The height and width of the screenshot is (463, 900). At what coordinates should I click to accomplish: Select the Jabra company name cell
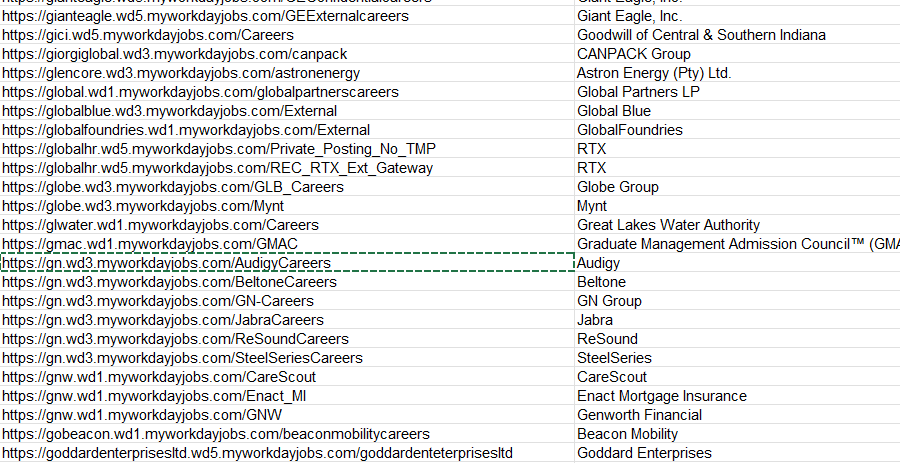(x=737, y=320)
